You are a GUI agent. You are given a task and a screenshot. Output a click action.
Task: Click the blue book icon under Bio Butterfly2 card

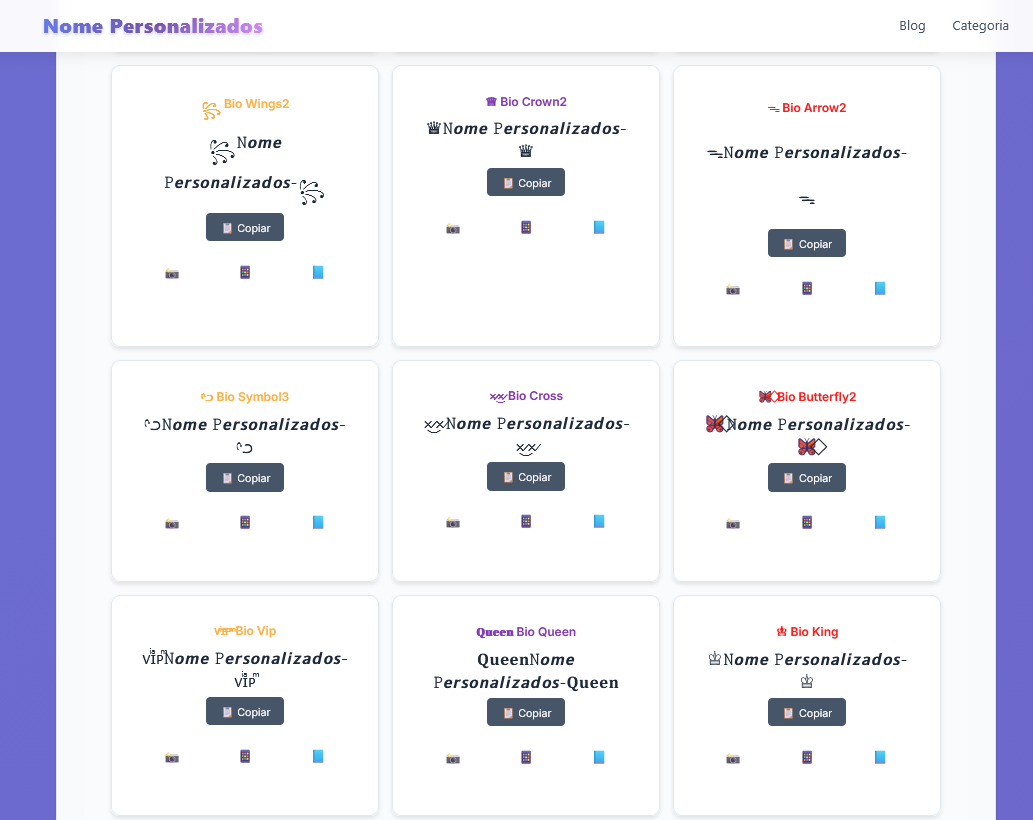879,521
